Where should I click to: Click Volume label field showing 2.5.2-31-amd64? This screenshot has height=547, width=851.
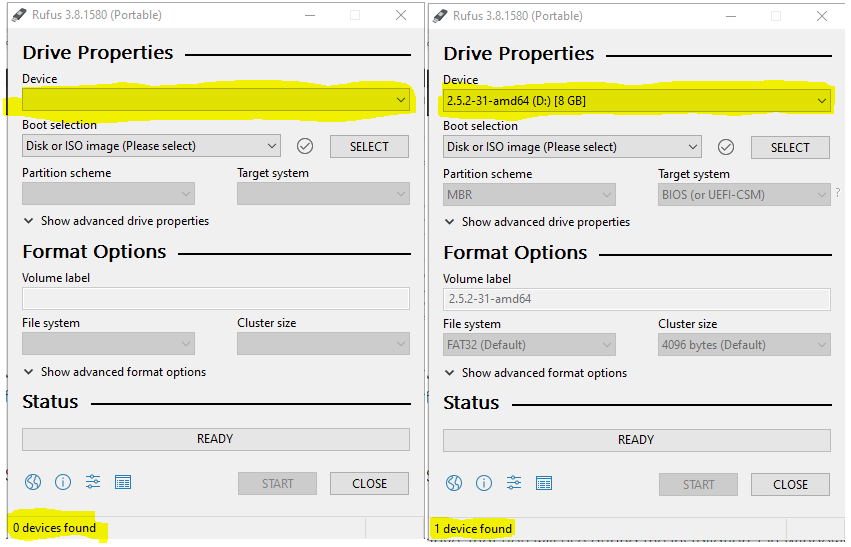637,299
